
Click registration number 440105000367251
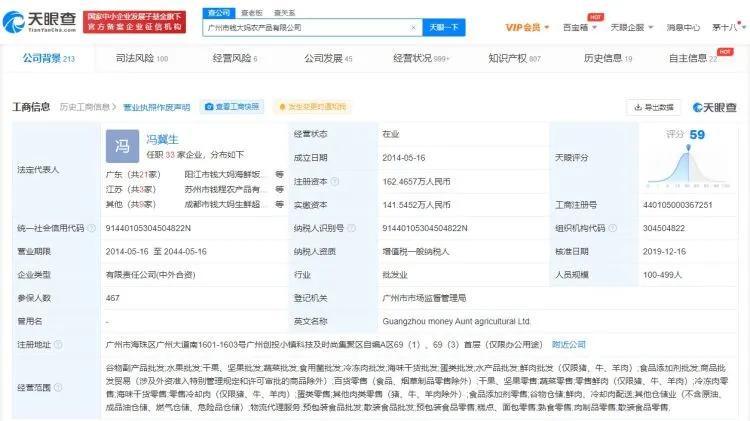coord(677,205)
